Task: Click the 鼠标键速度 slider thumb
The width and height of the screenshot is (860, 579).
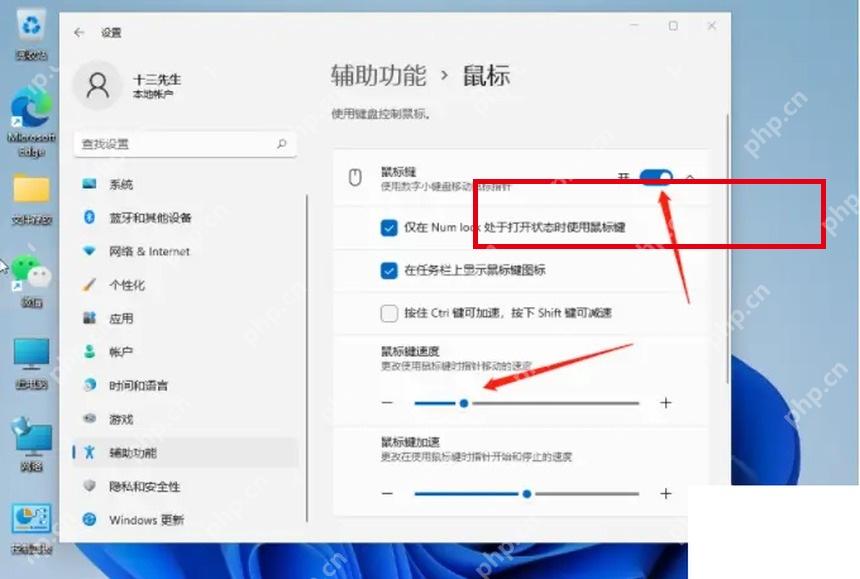Action: click(x=464, y=403)
